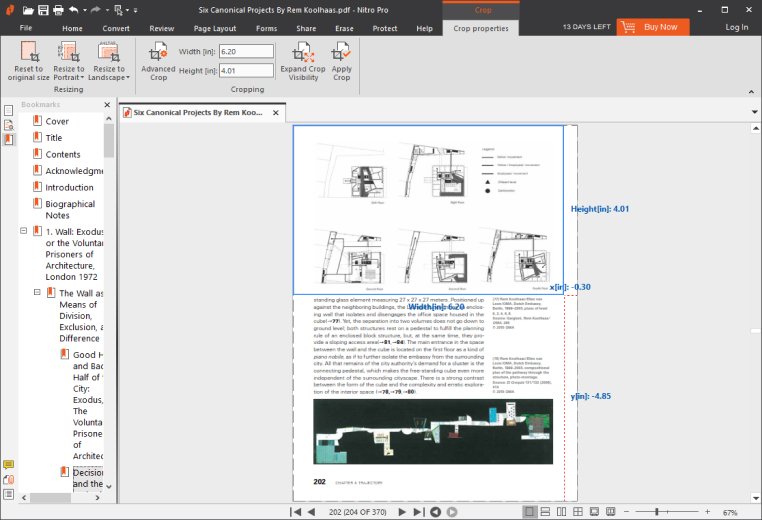Open the document tab list dropdown arrow
762x520 pixels.
(755, 112)
